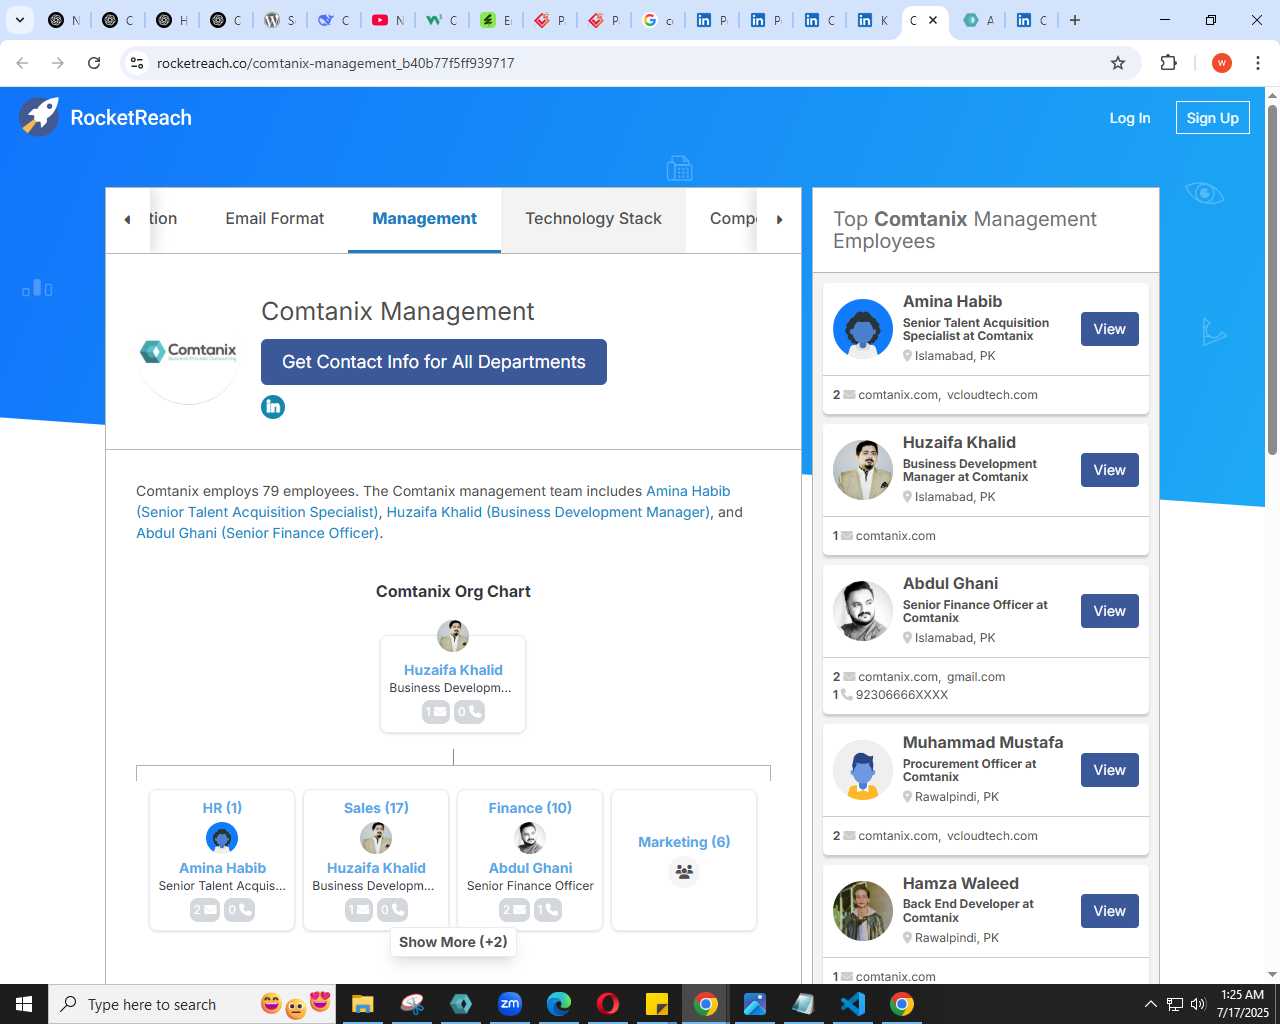Open the Chrome three-dot menu

(x=1258, y=63)
